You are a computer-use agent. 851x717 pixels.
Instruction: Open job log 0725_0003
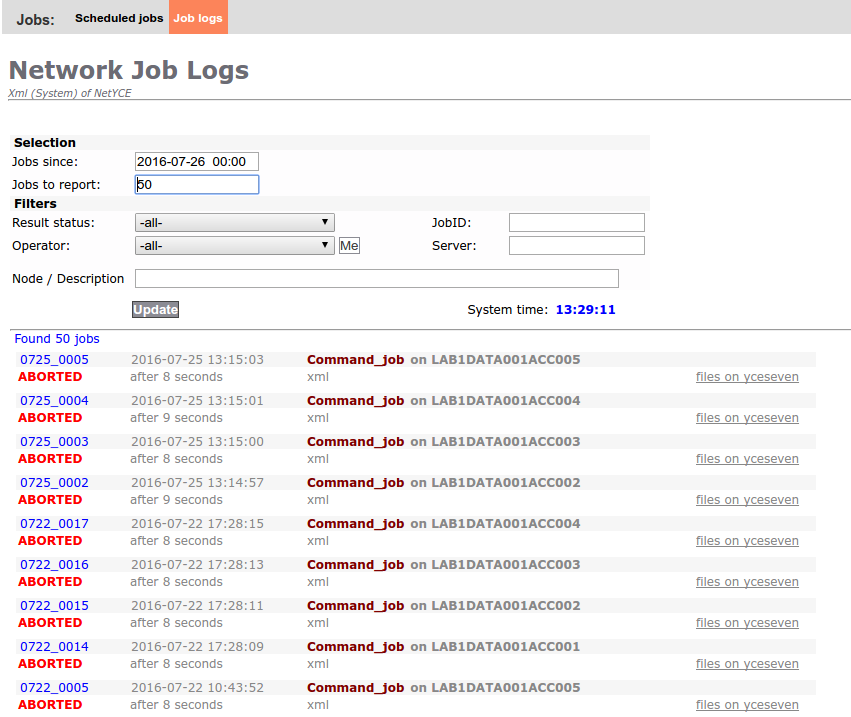point(53,441)
